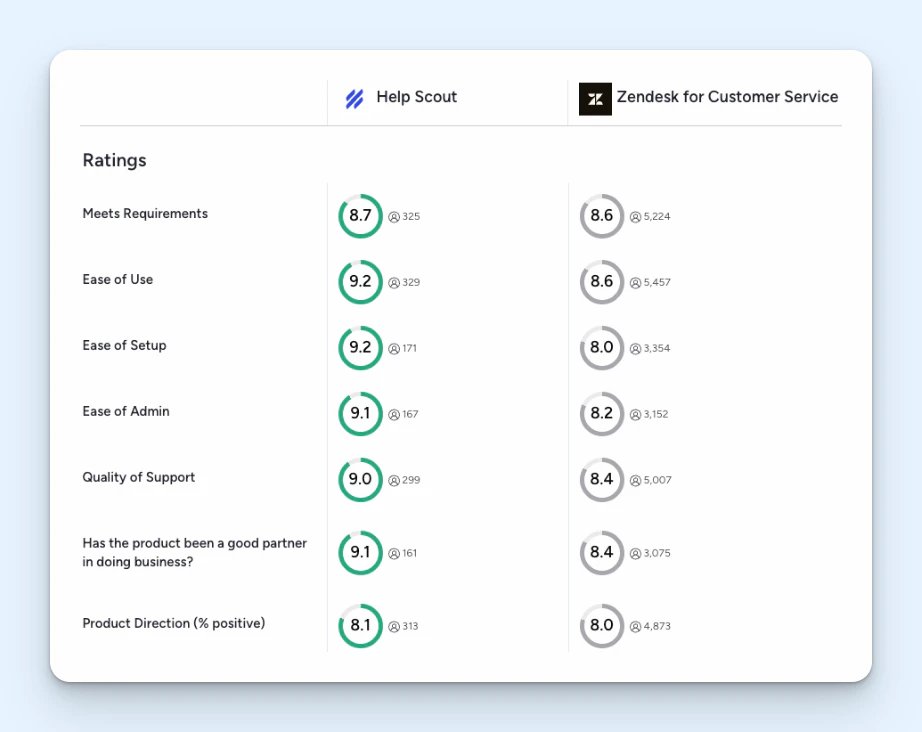Click reviewer icon beside 313 count
922x732 pixels.
394,627
